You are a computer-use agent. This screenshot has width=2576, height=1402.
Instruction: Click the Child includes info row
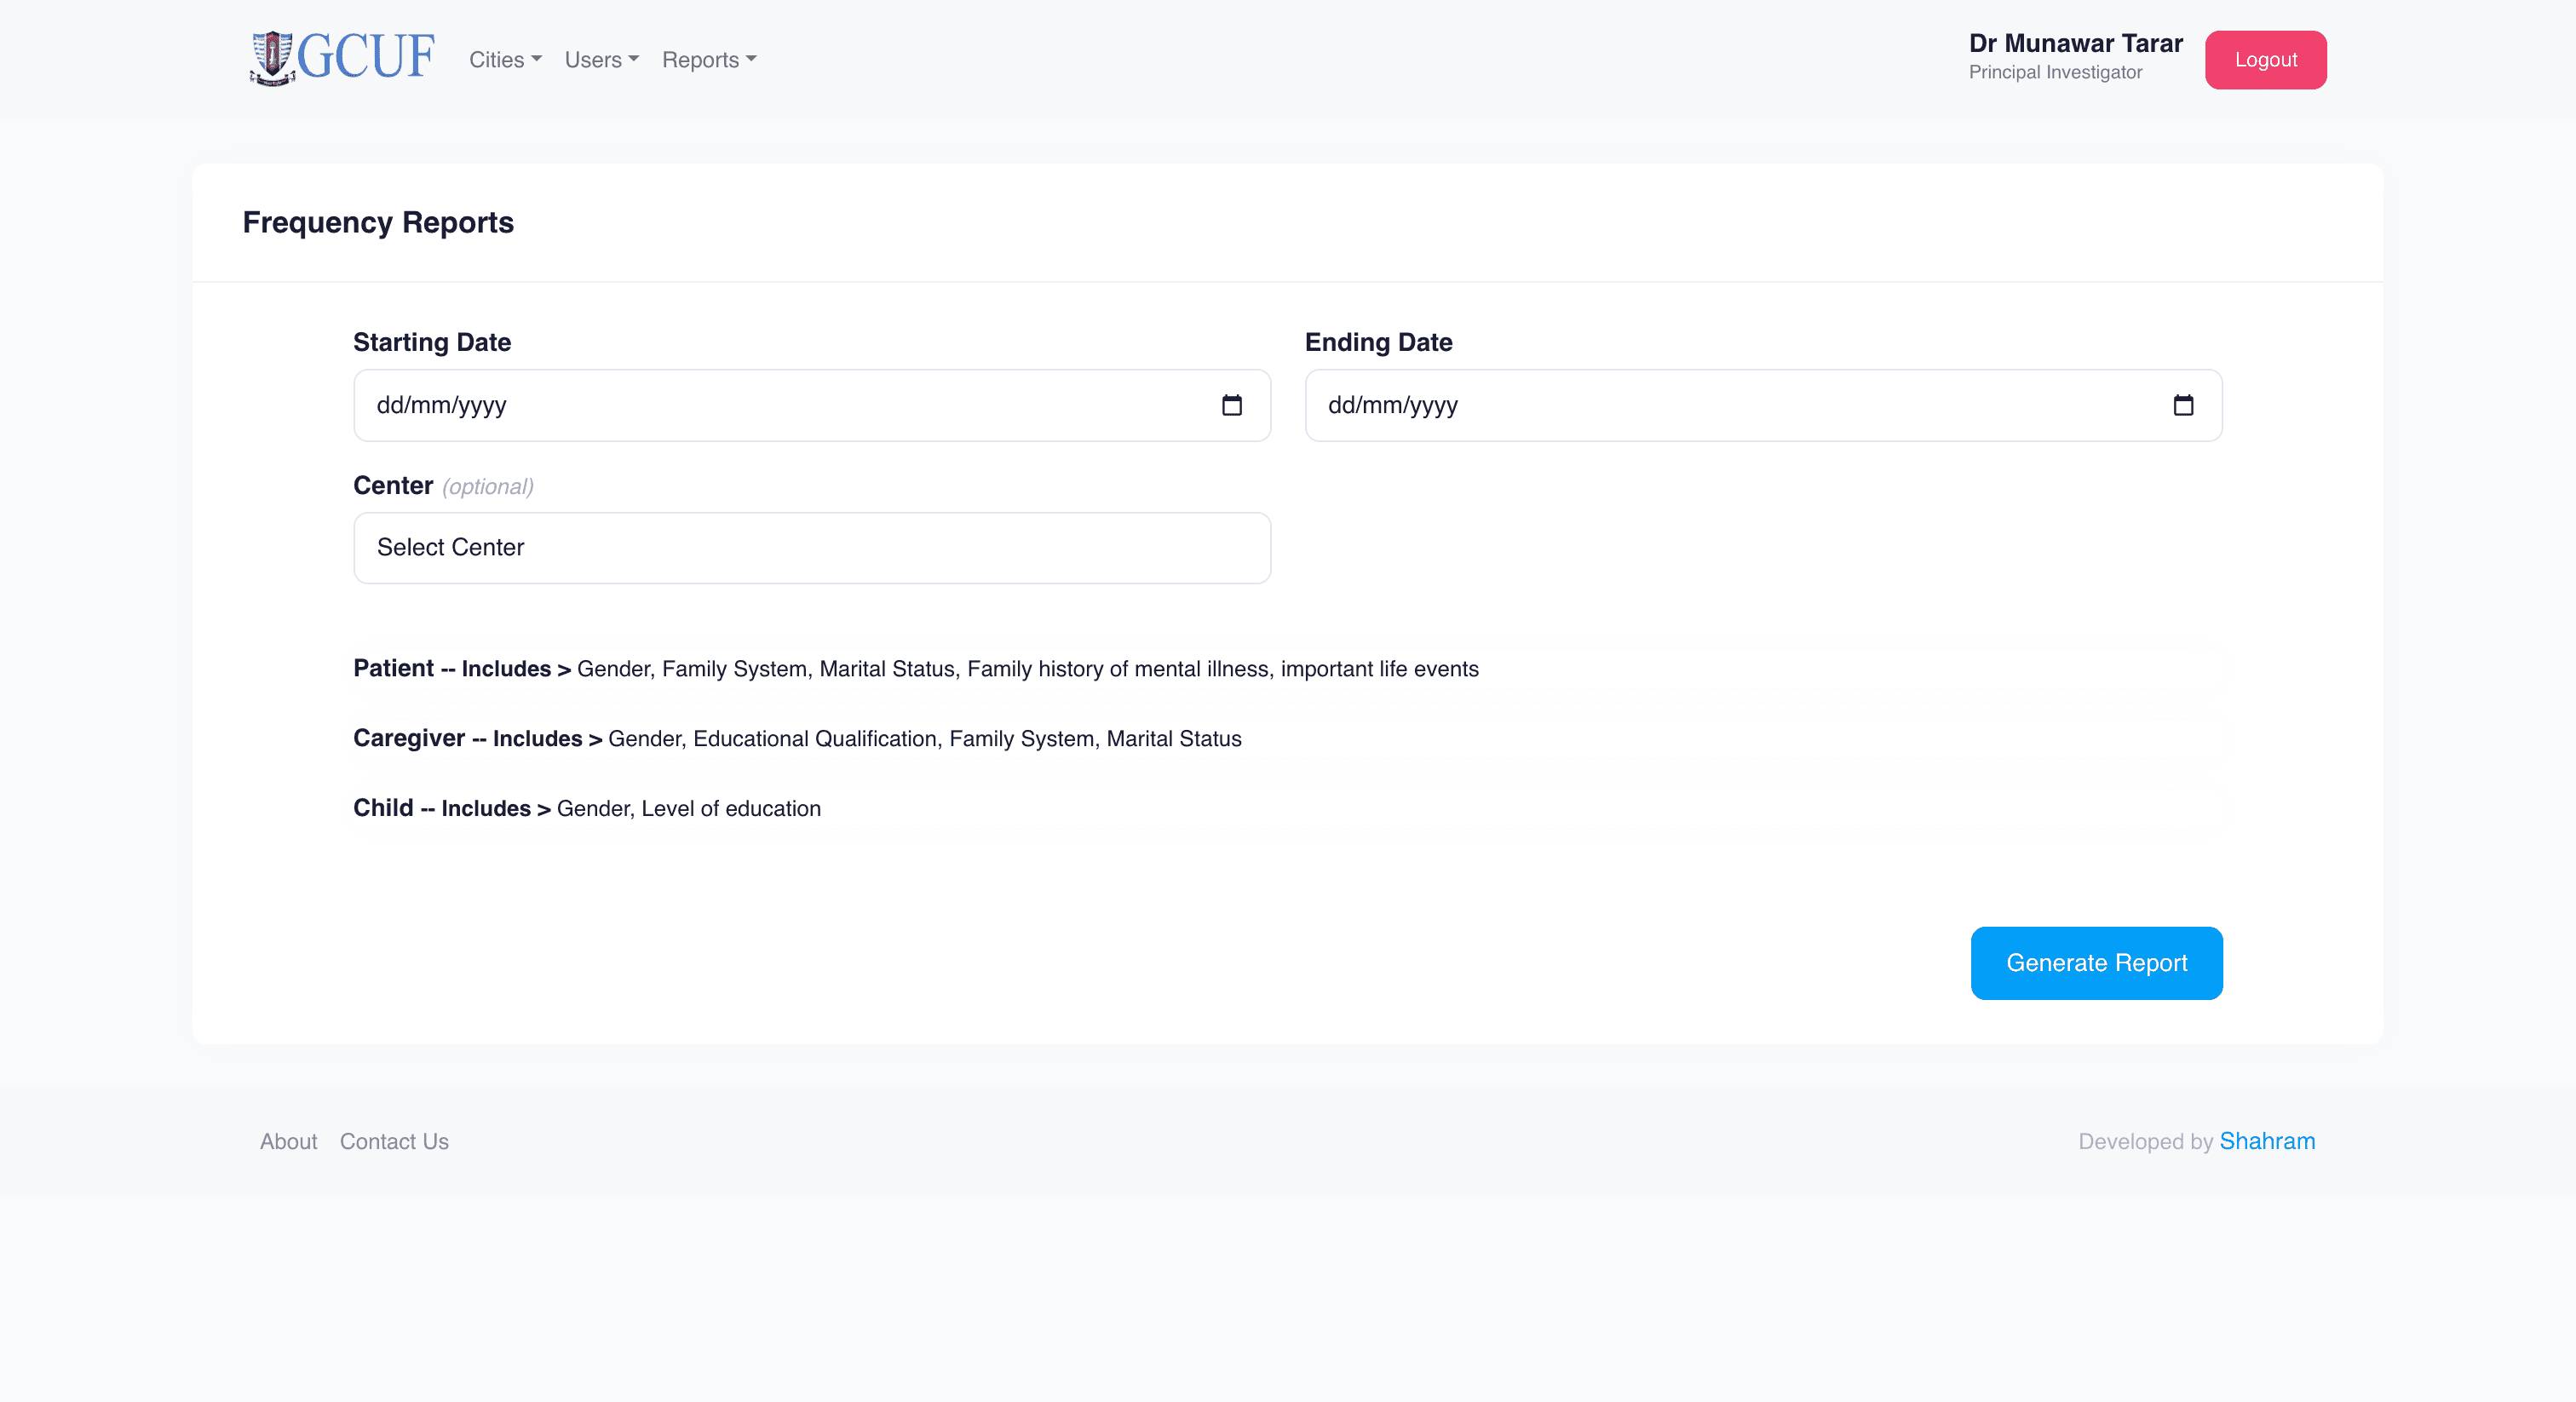pyautogui.click(x=587, y=809)
